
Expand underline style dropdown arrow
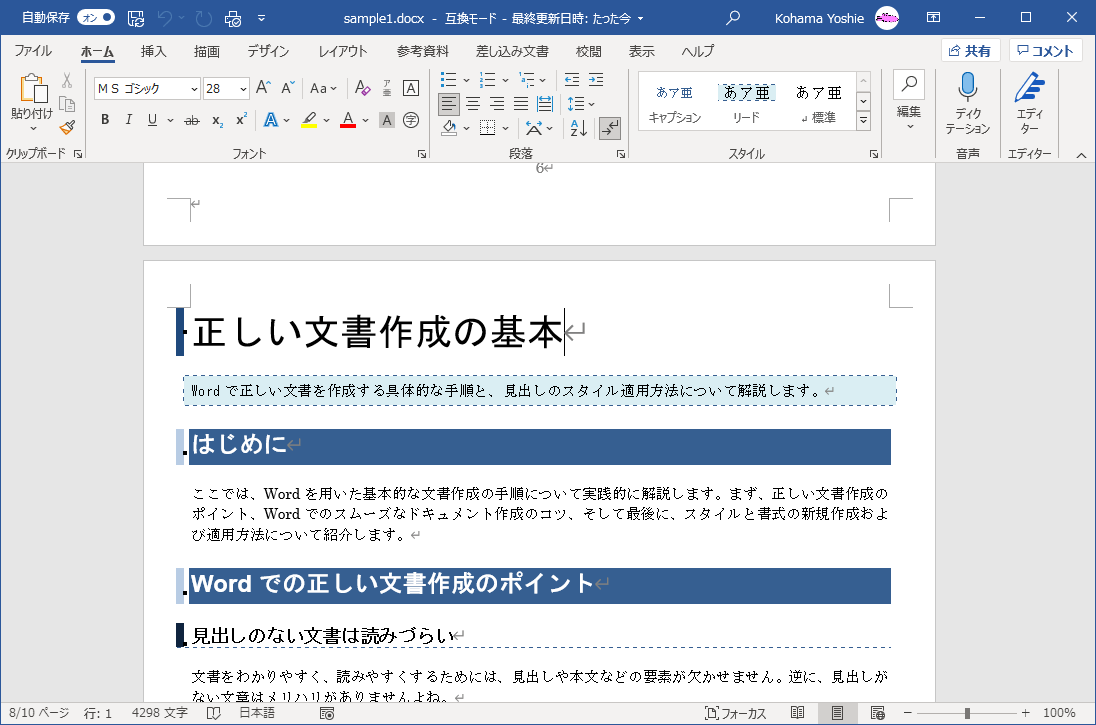tap(170, 120)
